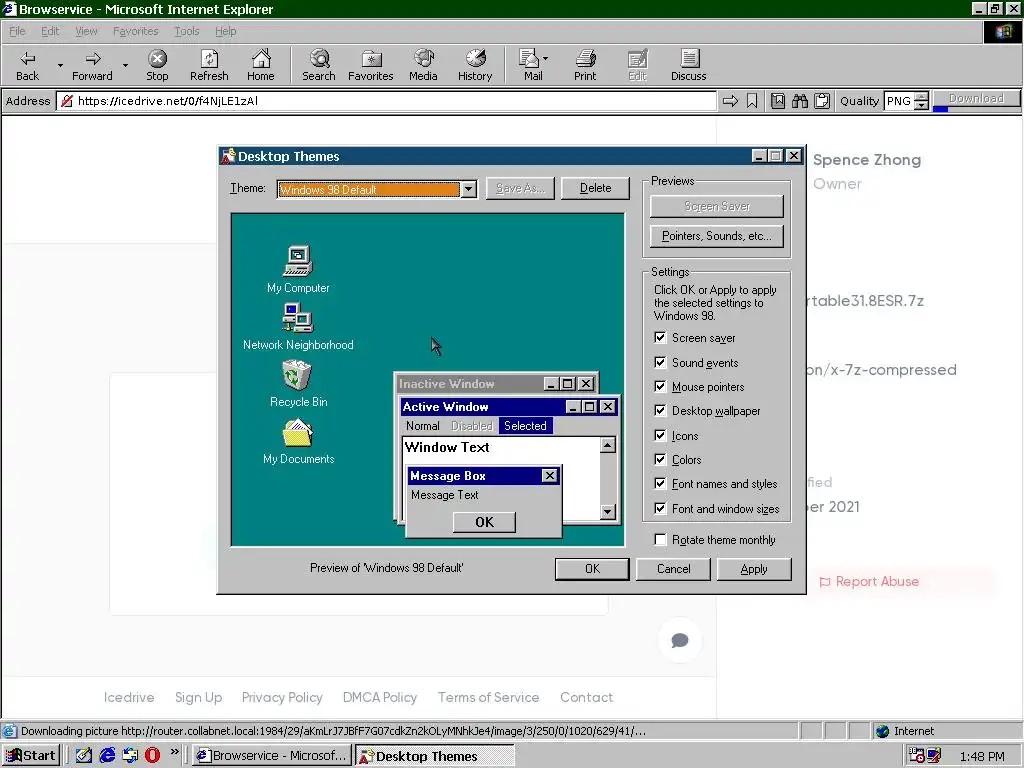Click the binoculars find icon
This screenshot has height=768, width=1024.
(x=800, y=101)
